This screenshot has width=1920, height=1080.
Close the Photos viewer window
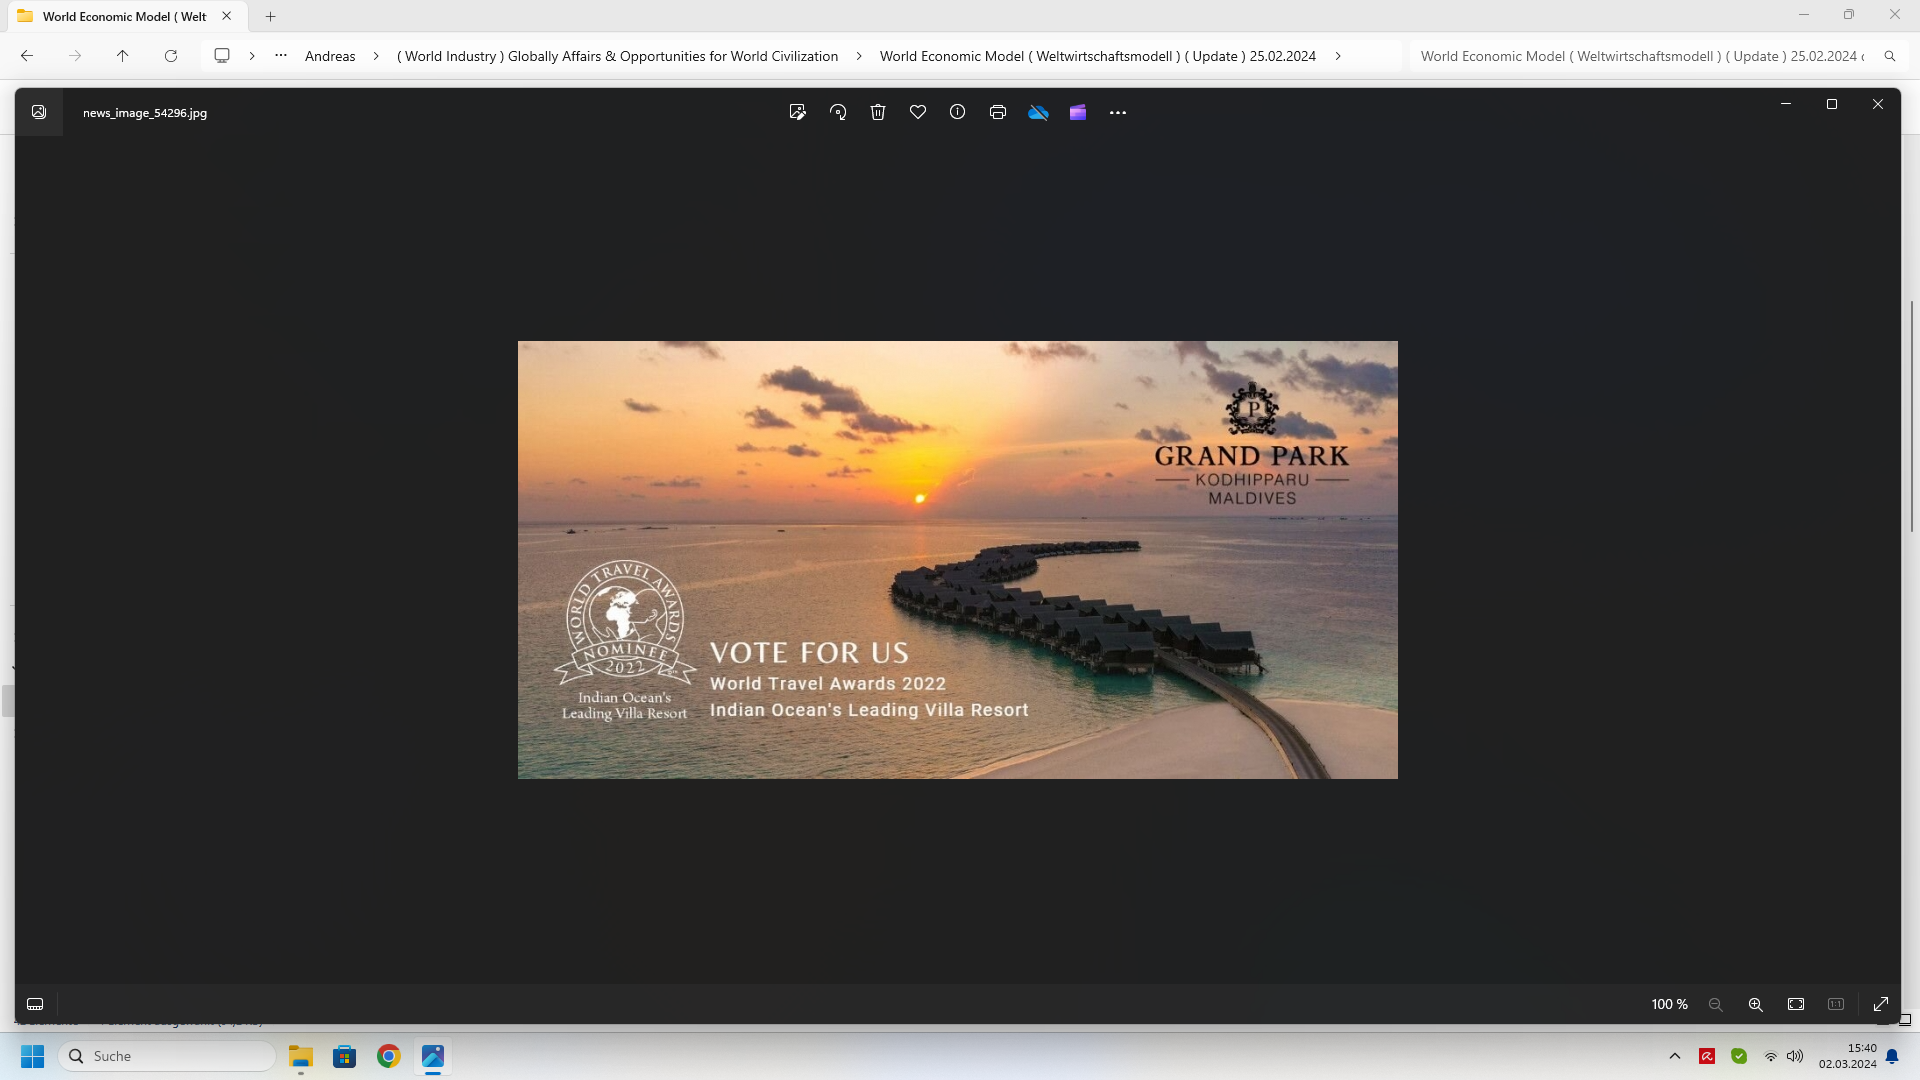pyautogui.click(x=1878, y=104)
